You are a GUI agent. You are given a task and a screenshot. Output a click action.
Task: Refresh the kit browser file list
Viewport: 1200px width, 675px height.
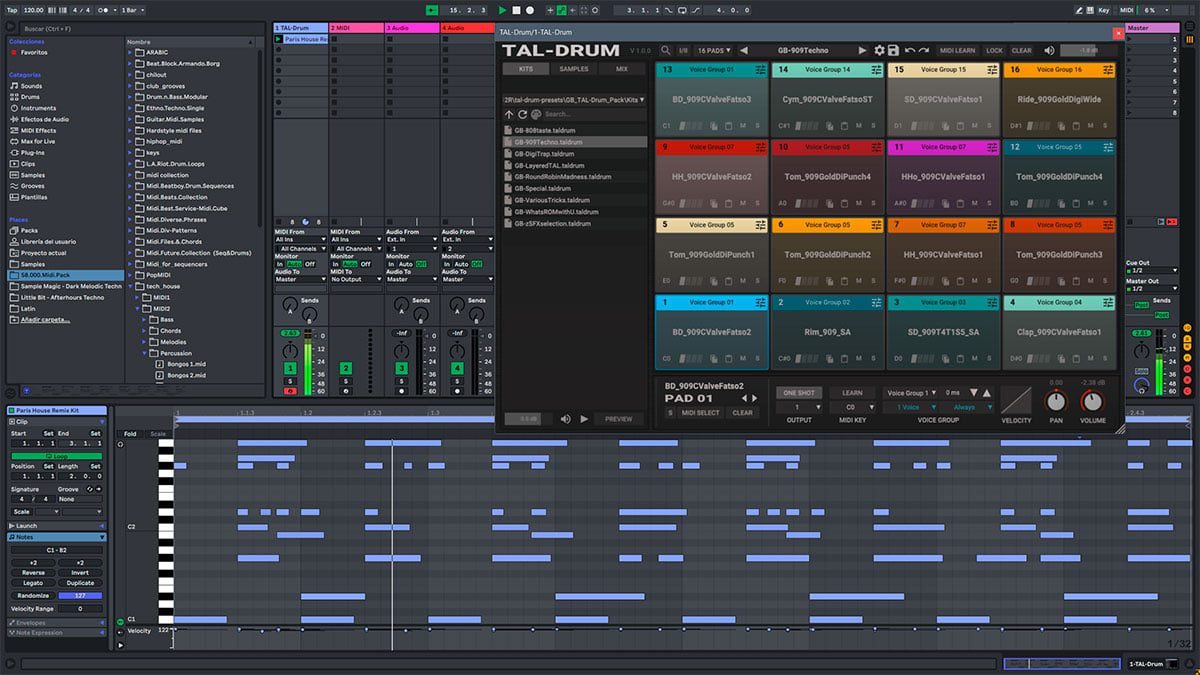click(522, 114)
